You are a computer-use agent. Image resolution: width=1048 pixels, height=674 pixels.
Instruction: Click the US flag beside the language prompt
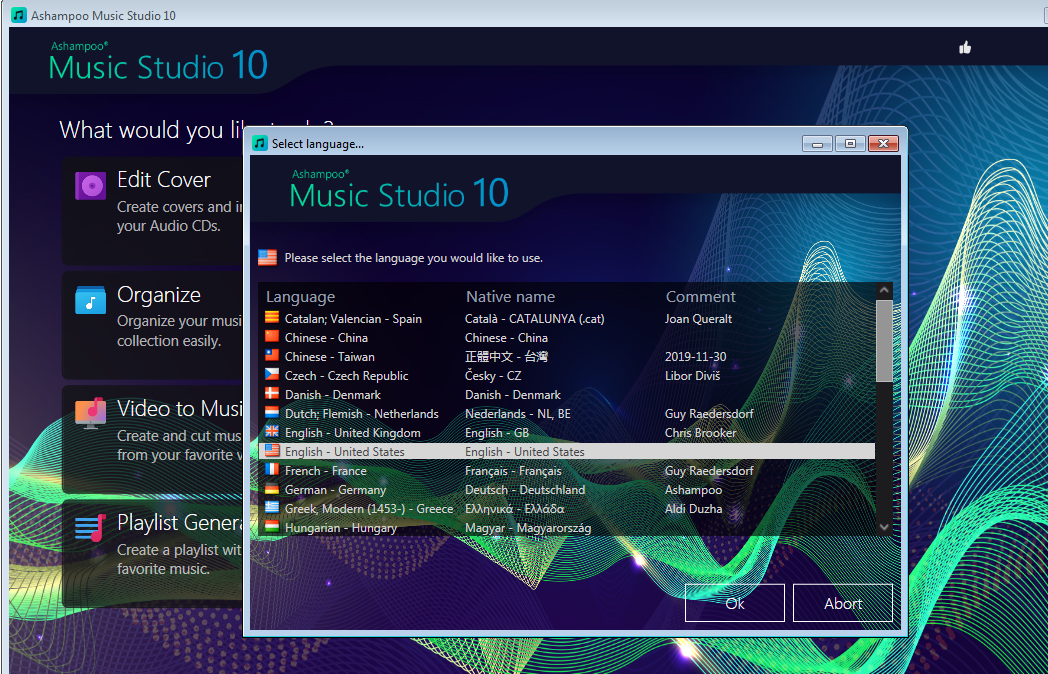[x=267, y=257]
